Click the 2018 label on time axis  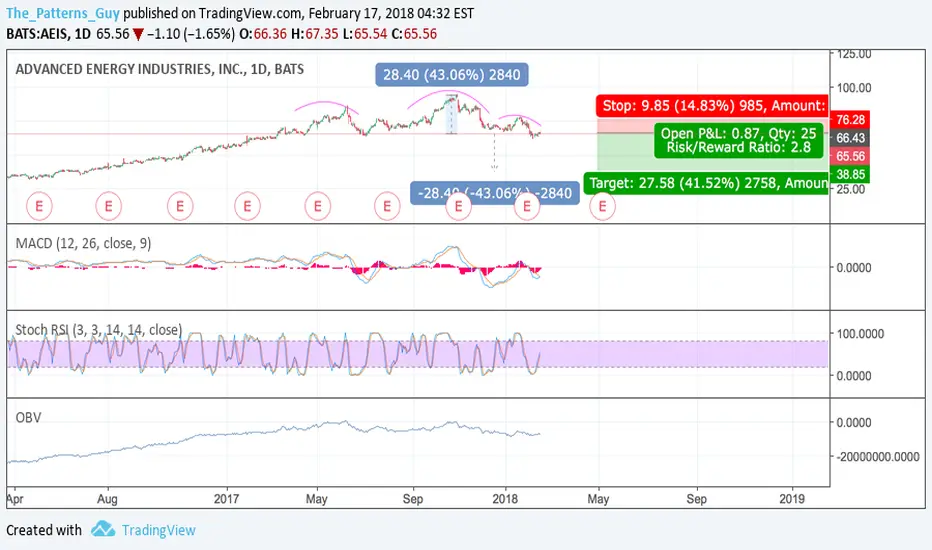coord(505,499)
